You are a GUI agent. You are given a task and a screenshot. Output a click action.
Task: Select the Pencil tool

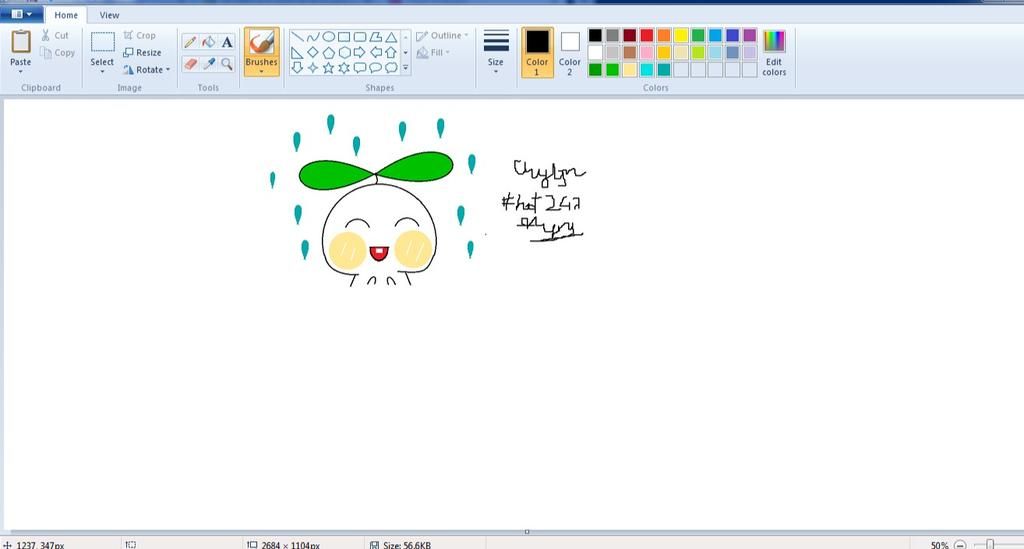(x=190, y=42)
